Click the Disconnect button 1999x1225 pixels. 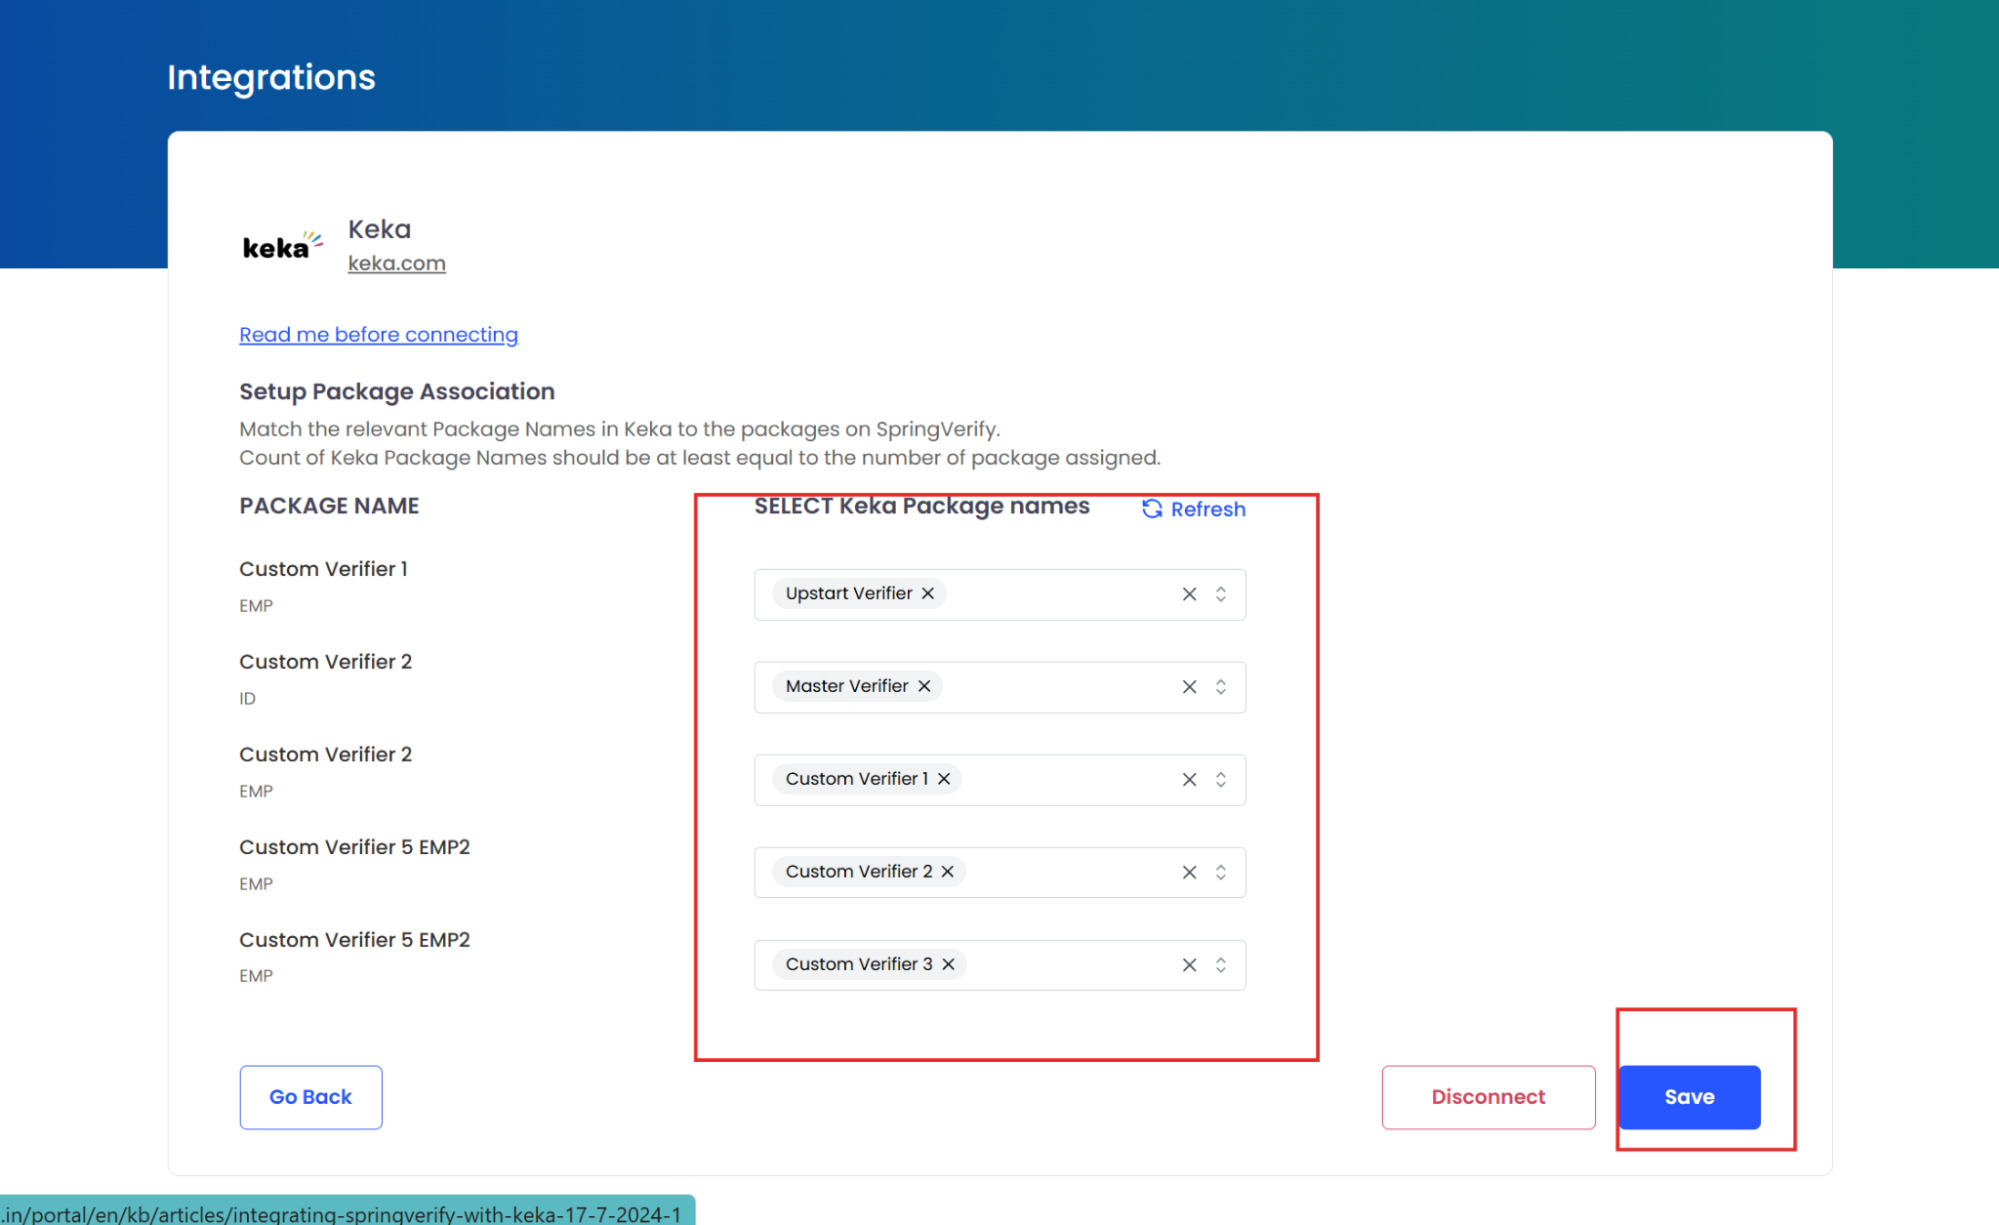tap(1487, 1097)
